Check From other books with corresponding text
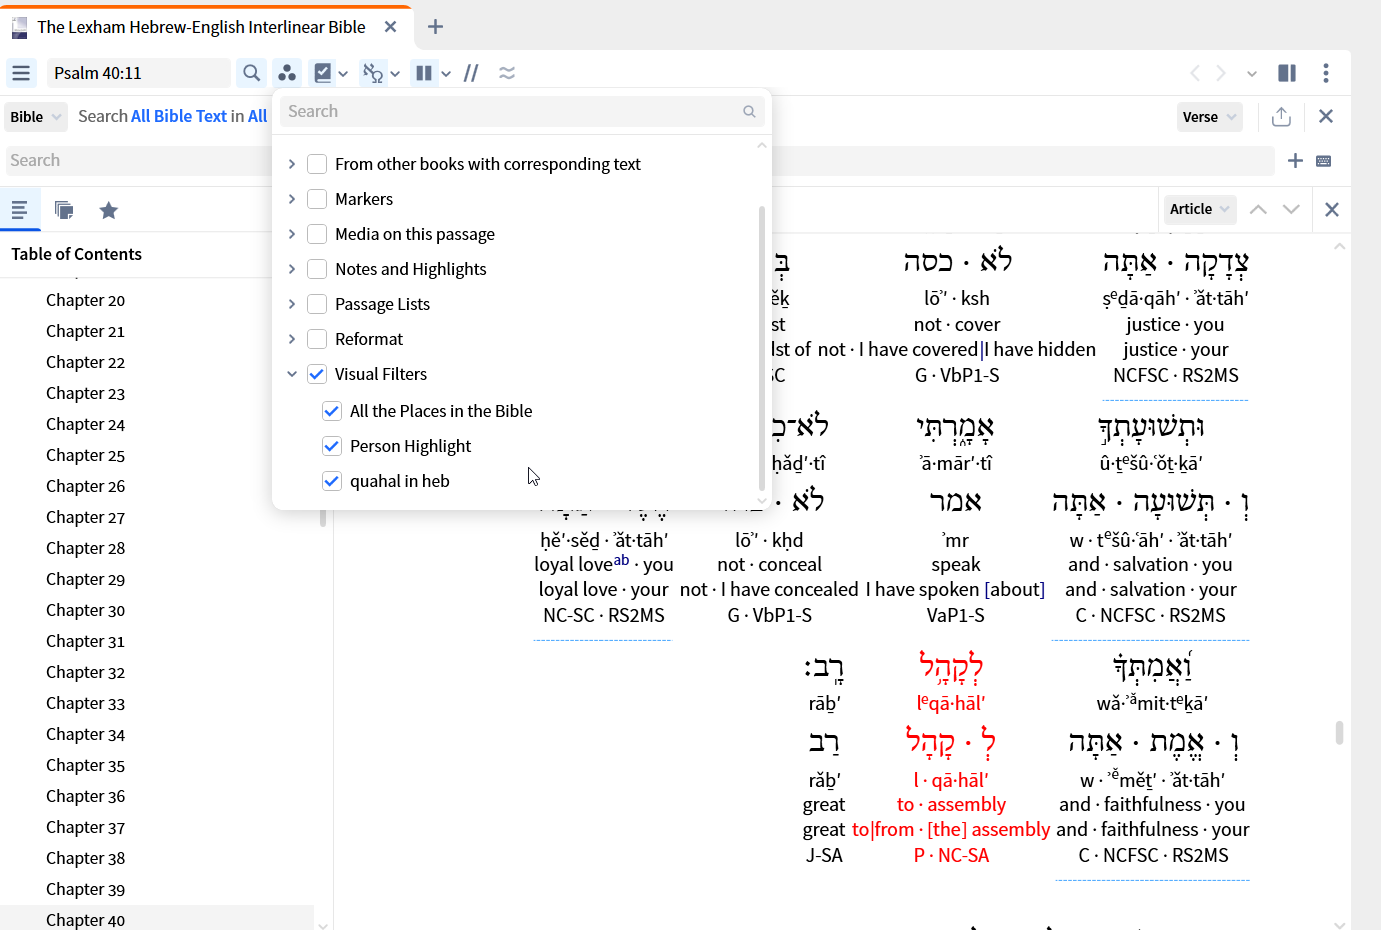Screen dimensions: 1381x930 317,164
